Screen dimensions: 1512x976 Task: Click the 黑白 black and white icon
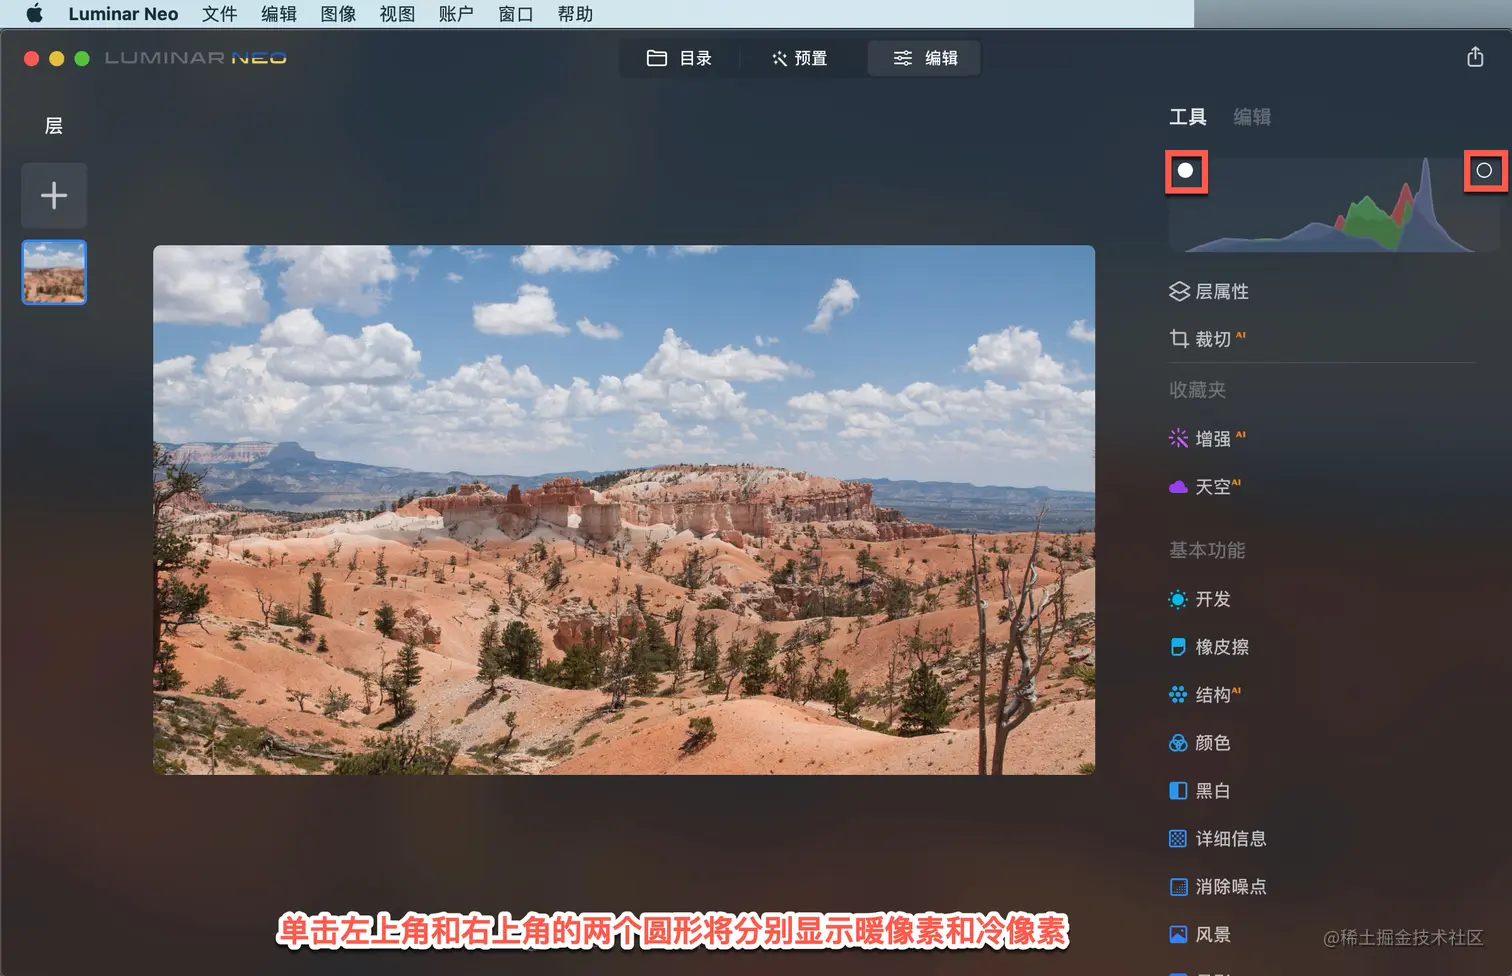pos(1179,791)
